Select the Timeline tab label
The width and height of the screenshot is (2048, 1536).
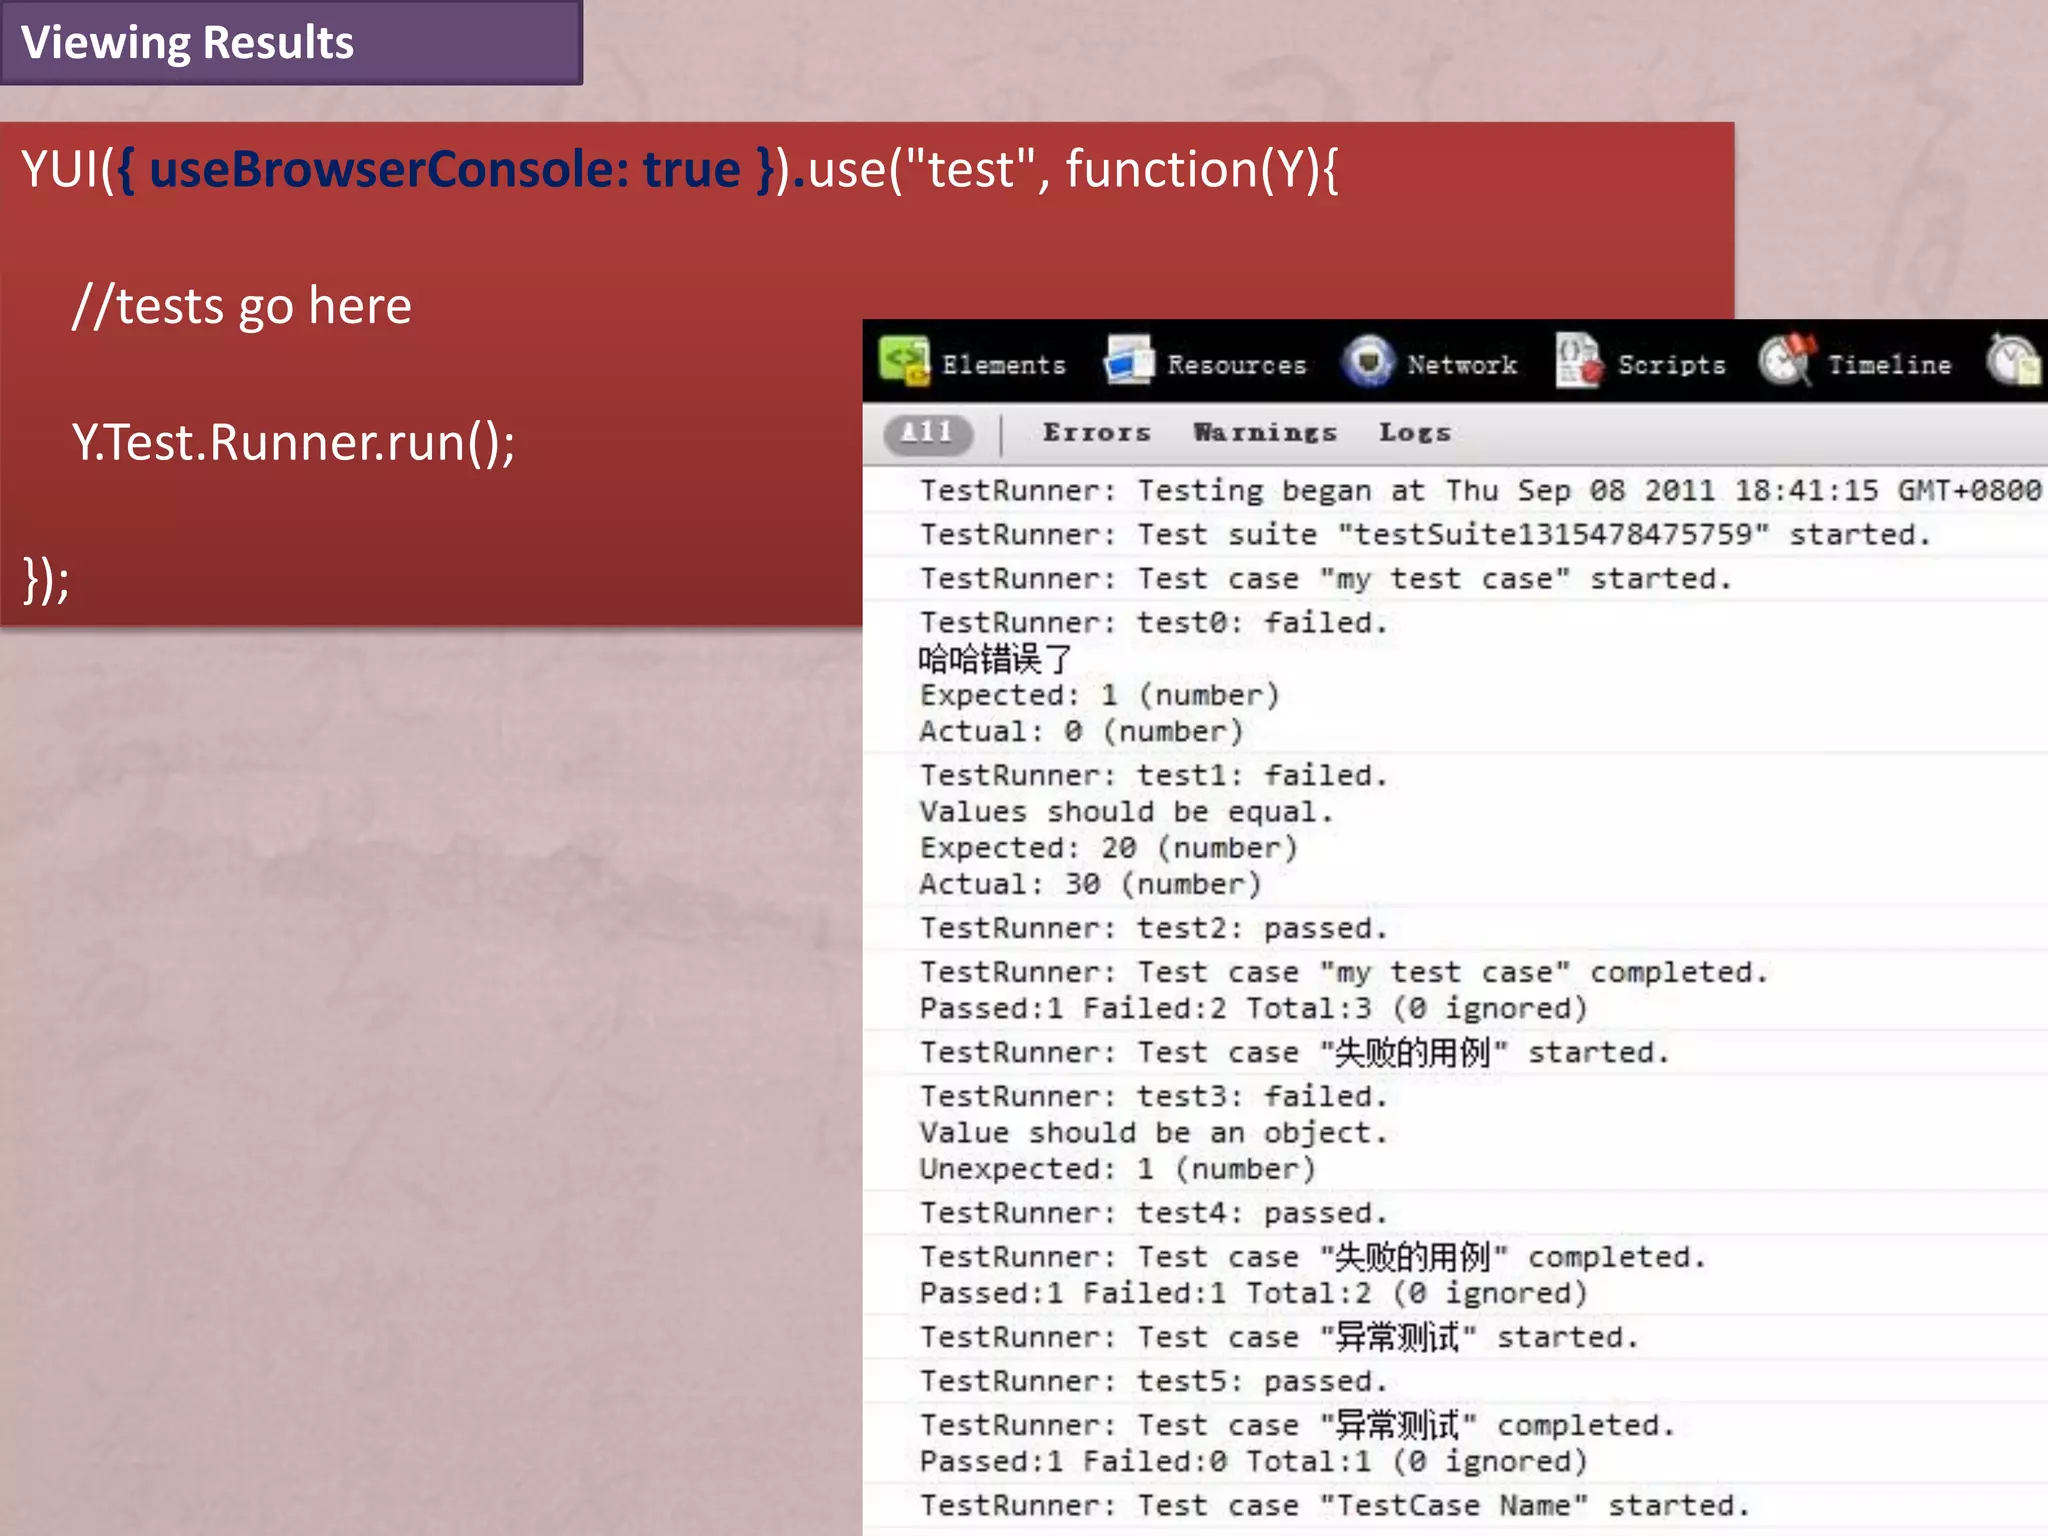(x=1890, y=365)
